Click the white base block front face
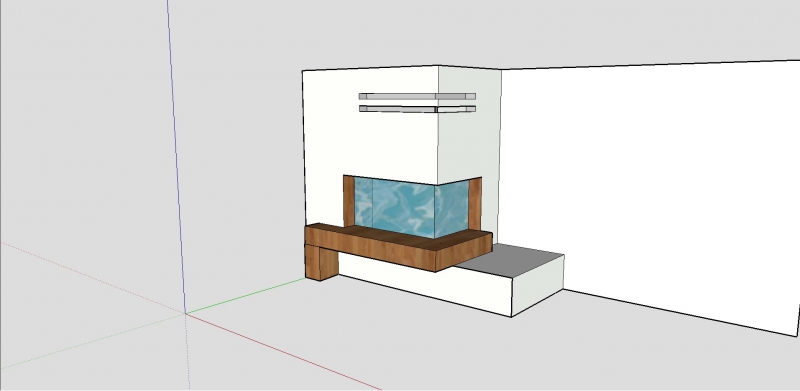This screenshot has width=800, height=391. tap(424, 285)
